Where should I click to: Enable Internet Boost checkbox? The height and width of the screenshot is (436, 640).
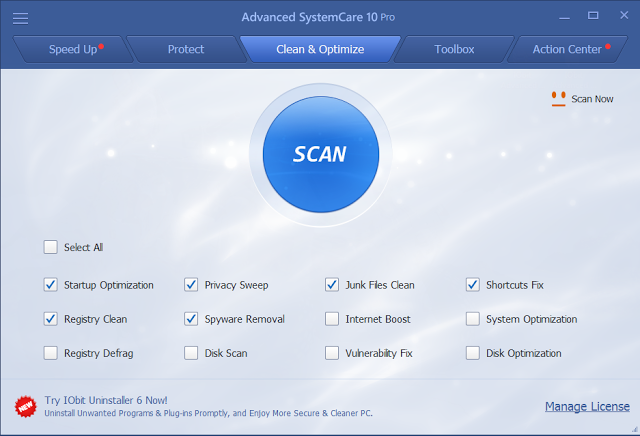332,319
